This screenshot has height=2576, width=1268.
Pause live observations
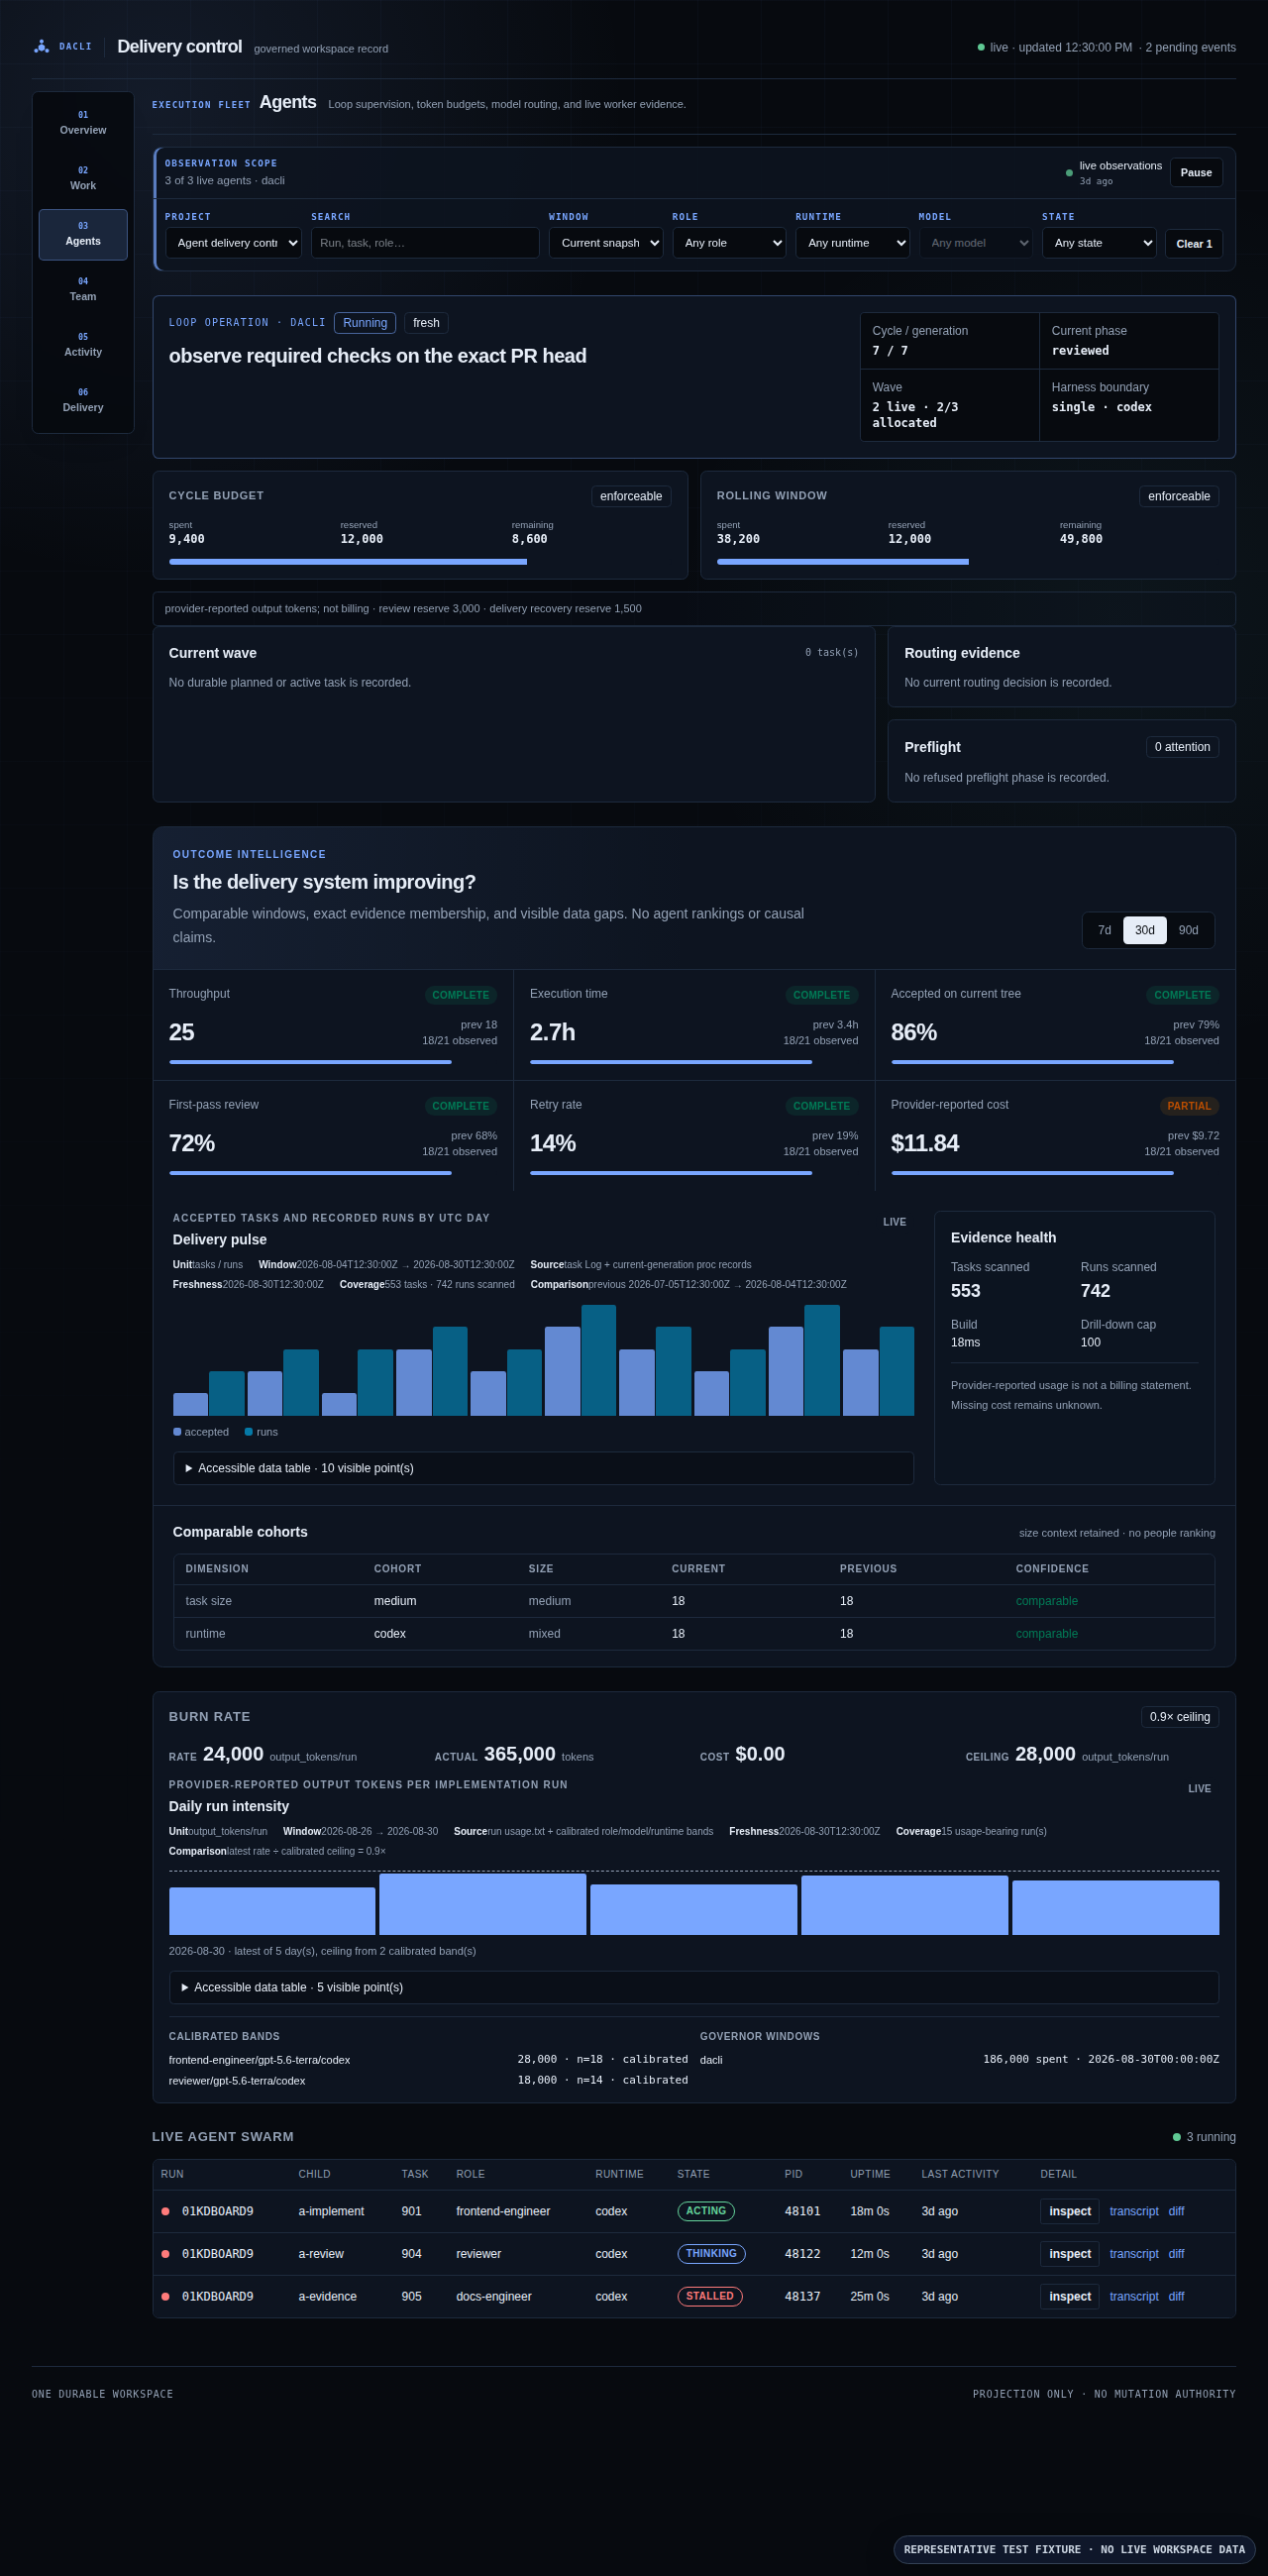tap(1196, 173)
